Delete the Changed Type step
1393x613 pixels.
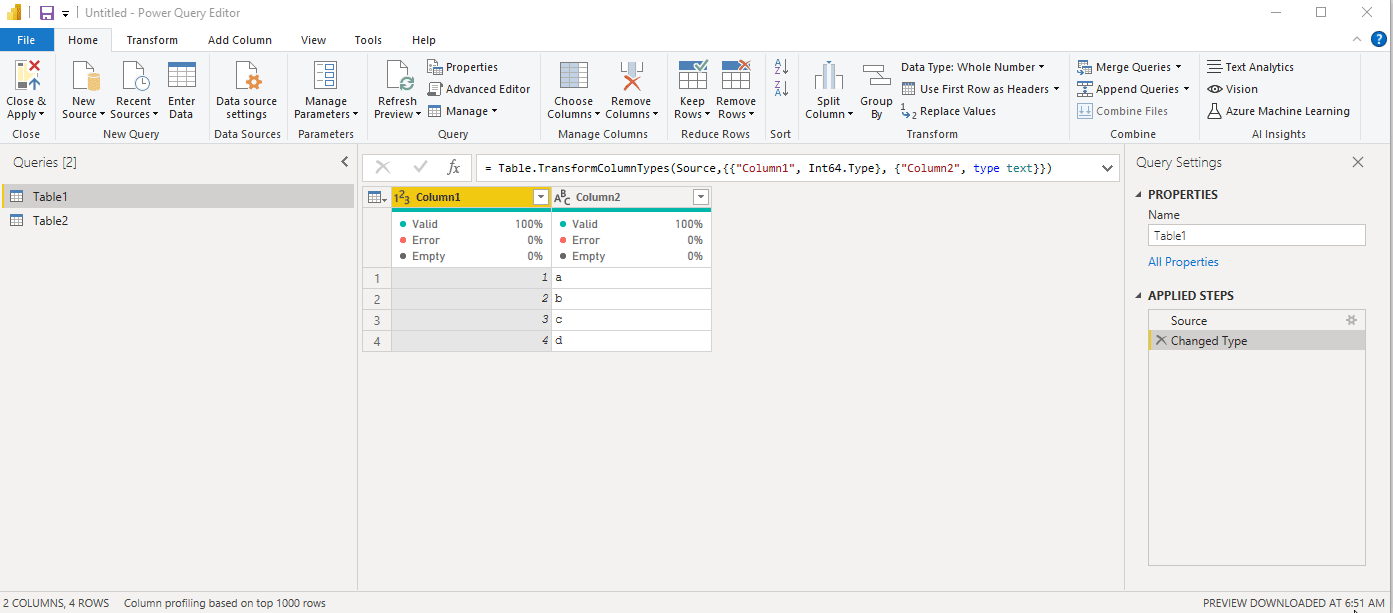[x=1160, y=340]
